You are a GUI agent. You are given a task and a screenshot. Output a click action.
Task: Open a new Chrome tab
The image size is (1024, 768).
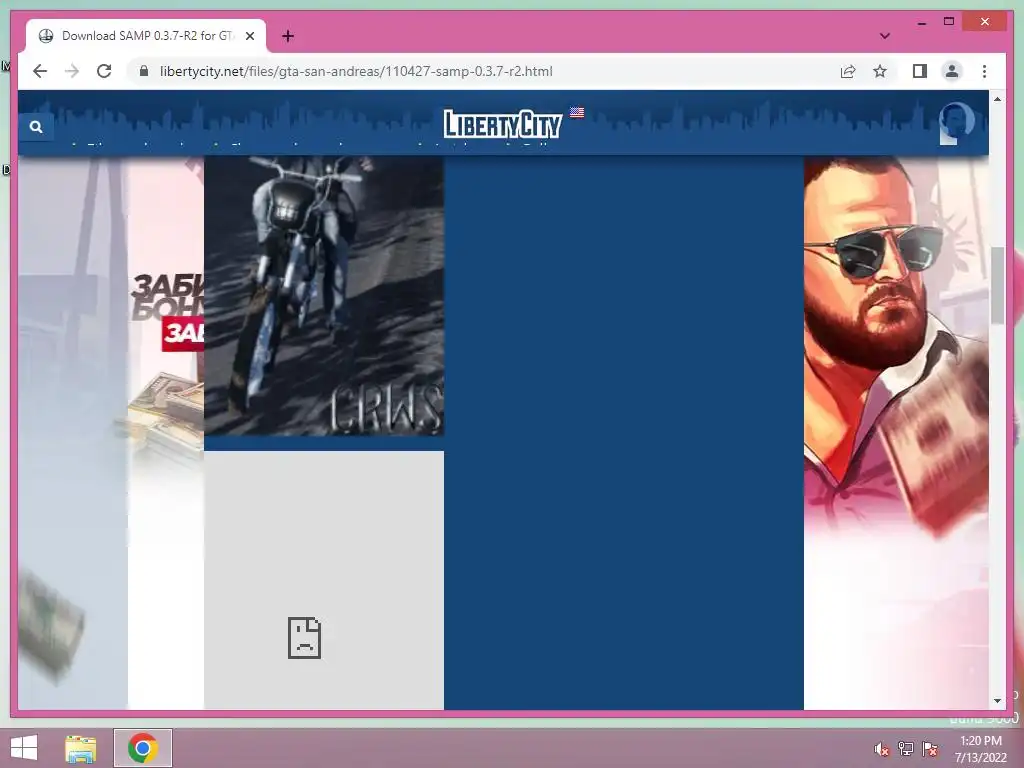[x=288, y=36]
